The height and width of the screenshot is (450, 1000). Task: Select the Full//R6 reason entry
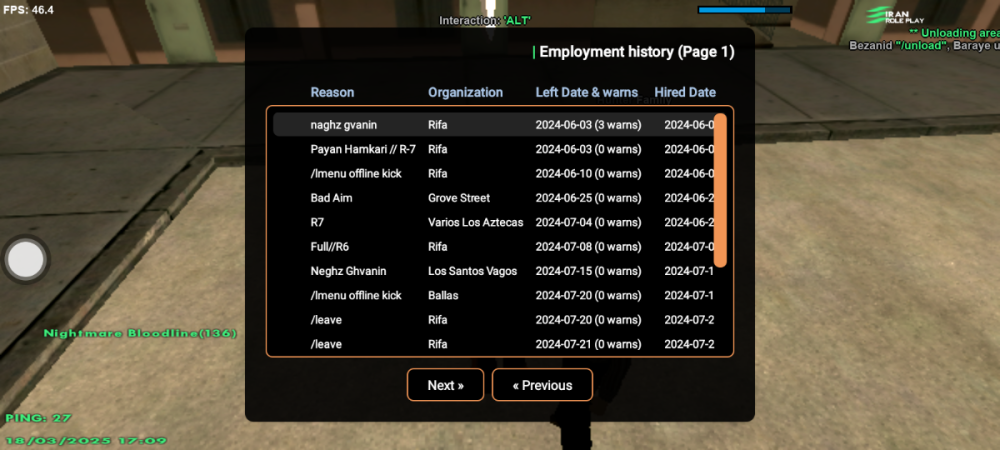tap(330, 247)
